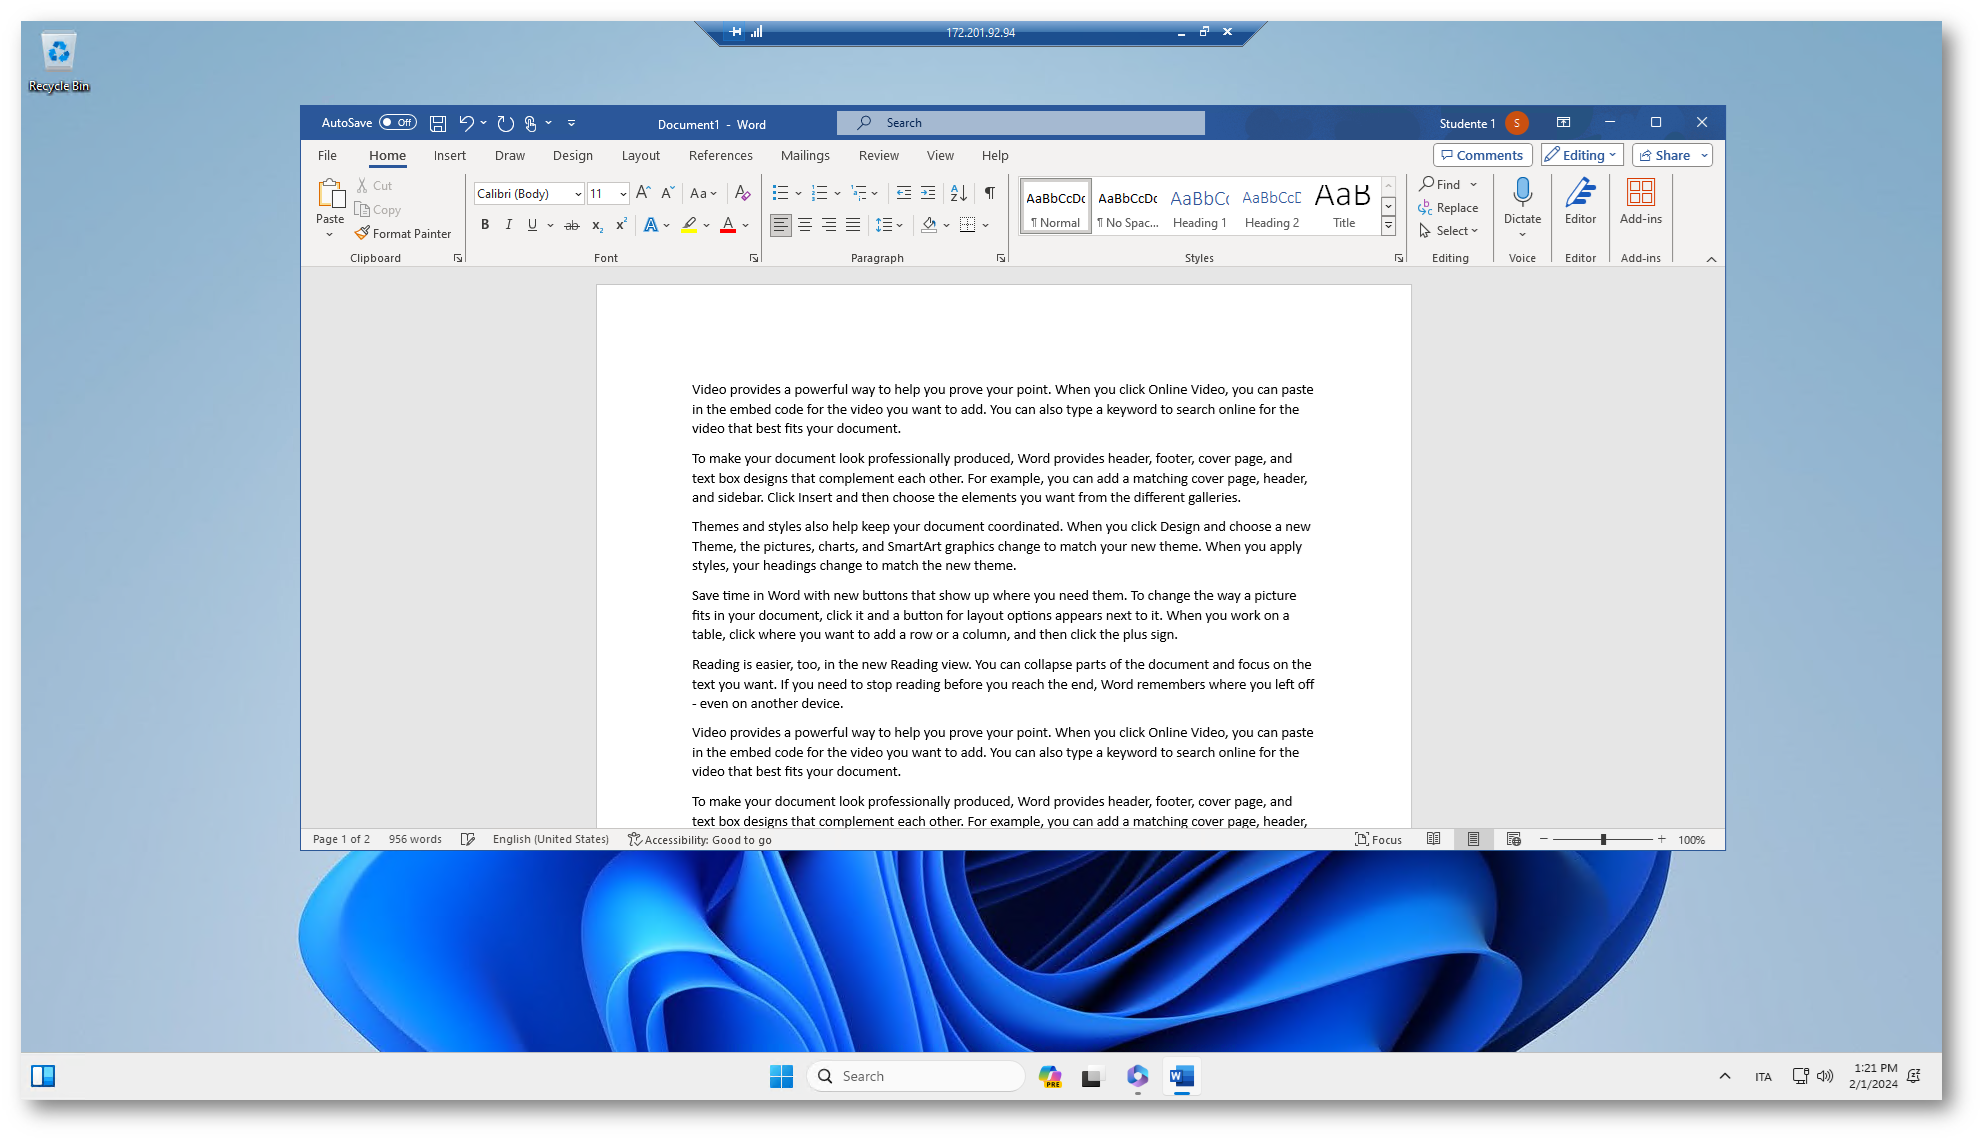Apply superscript formatting
Image resolution: width=1984 pixels, height=1142 pixels.
tap(621, 225)
